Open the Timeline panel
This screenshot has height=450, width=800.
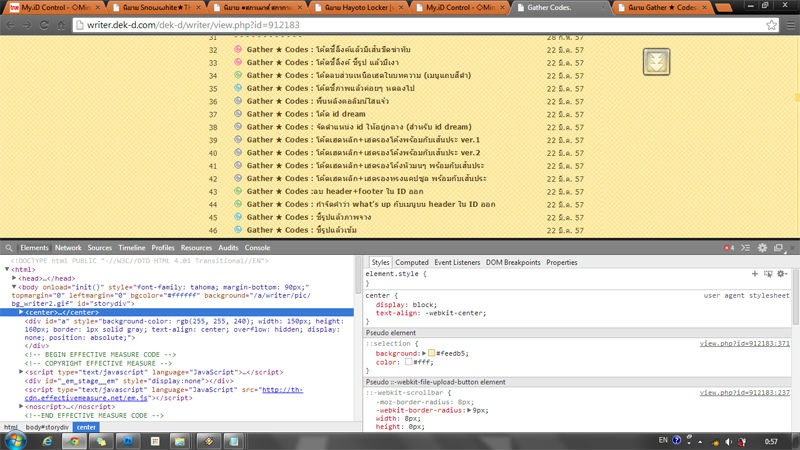pyautogui.click(x=132, y=248)
